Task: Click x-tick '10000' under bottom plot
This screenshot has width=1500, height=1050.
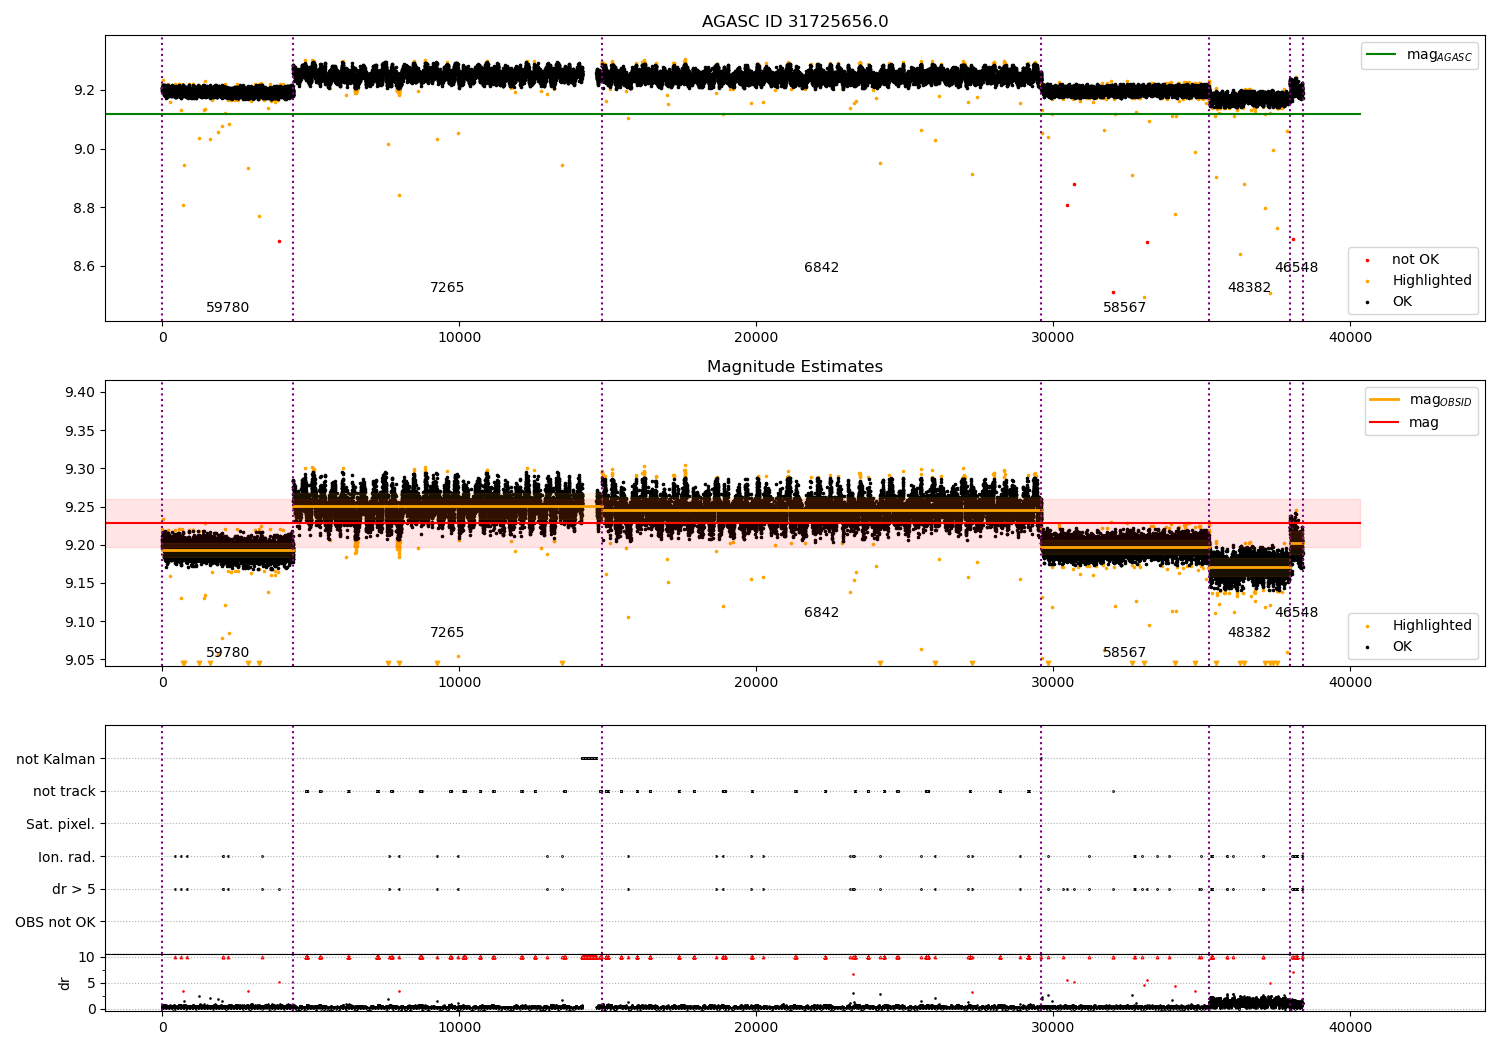Action: tap(459, 1026)
